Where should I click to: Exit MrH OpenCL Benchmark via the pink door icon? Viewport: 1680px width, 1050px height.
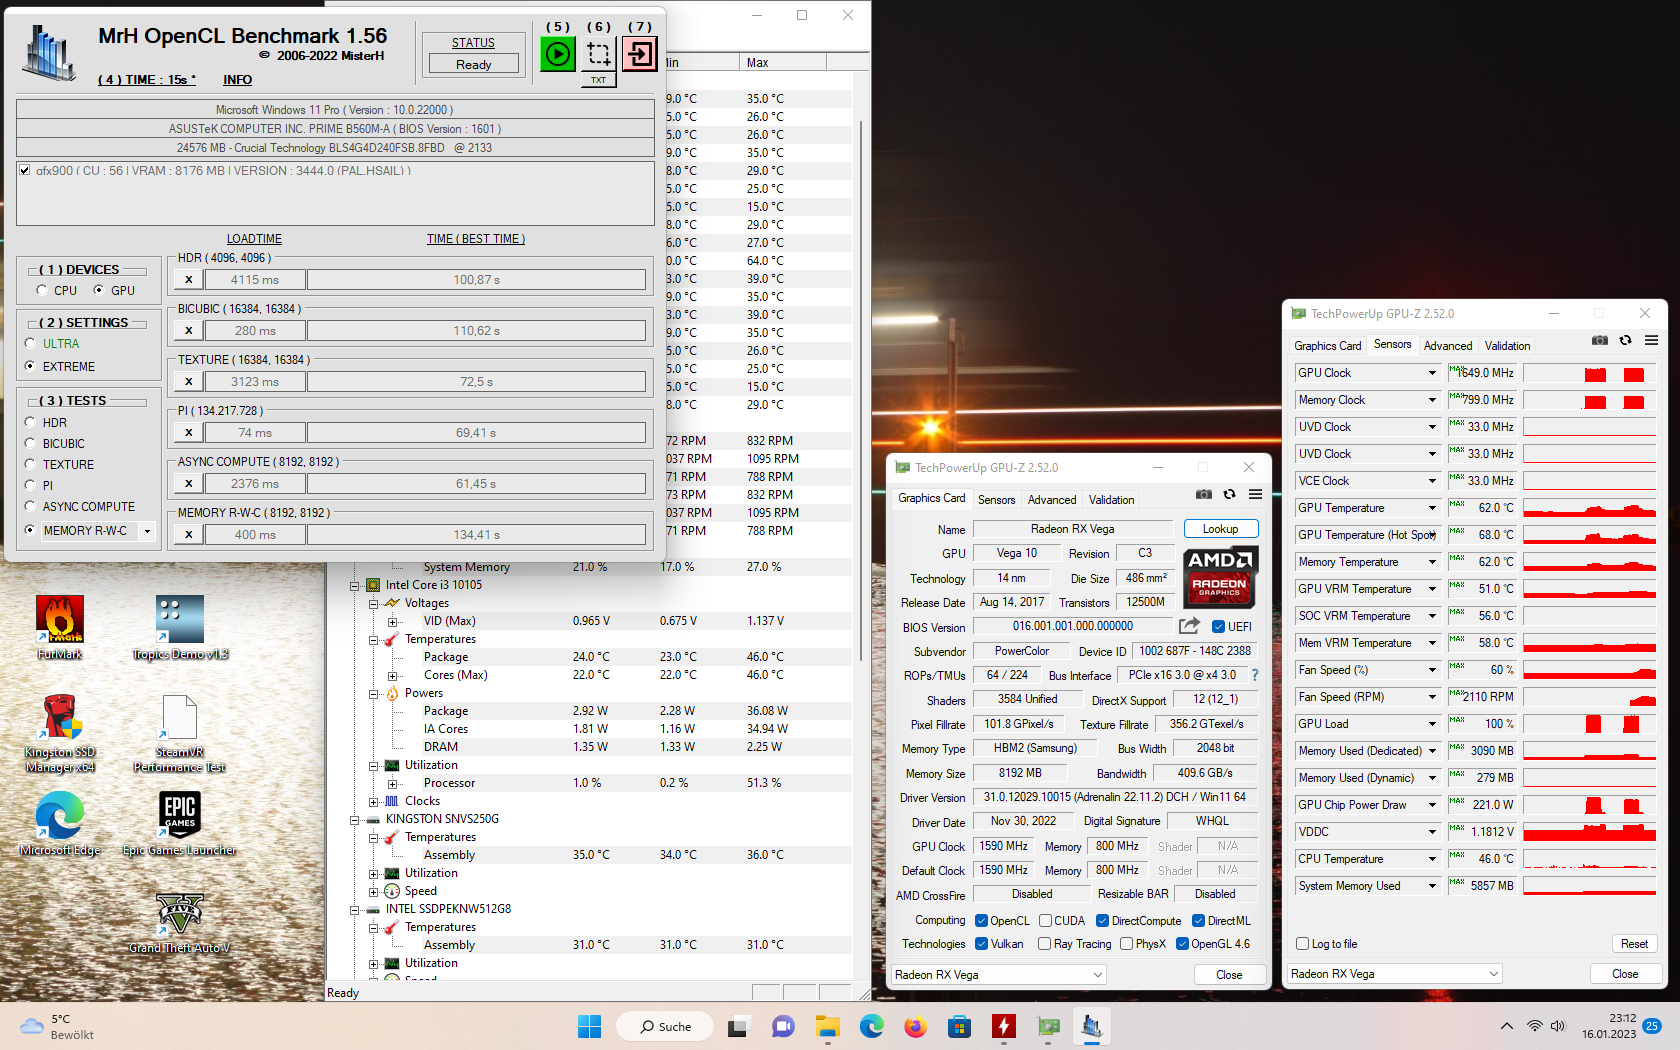point(640,54)
